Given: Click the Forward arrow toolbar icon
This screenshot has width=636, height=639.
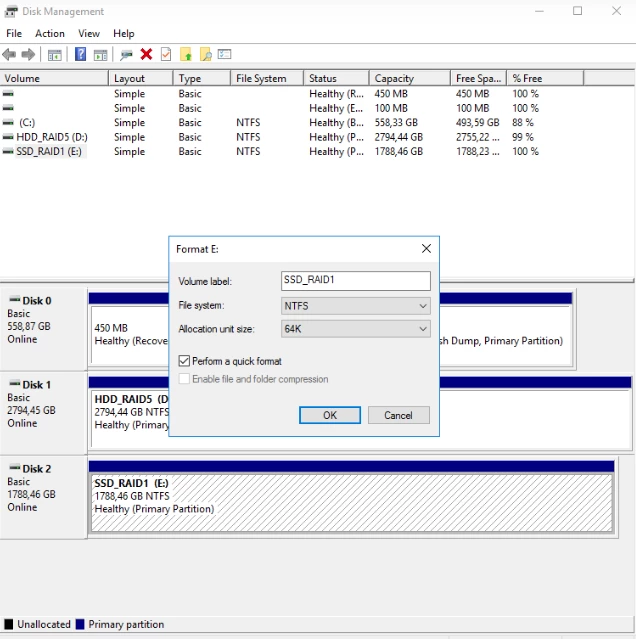Looking at the screenshot, I should (28, 54).
